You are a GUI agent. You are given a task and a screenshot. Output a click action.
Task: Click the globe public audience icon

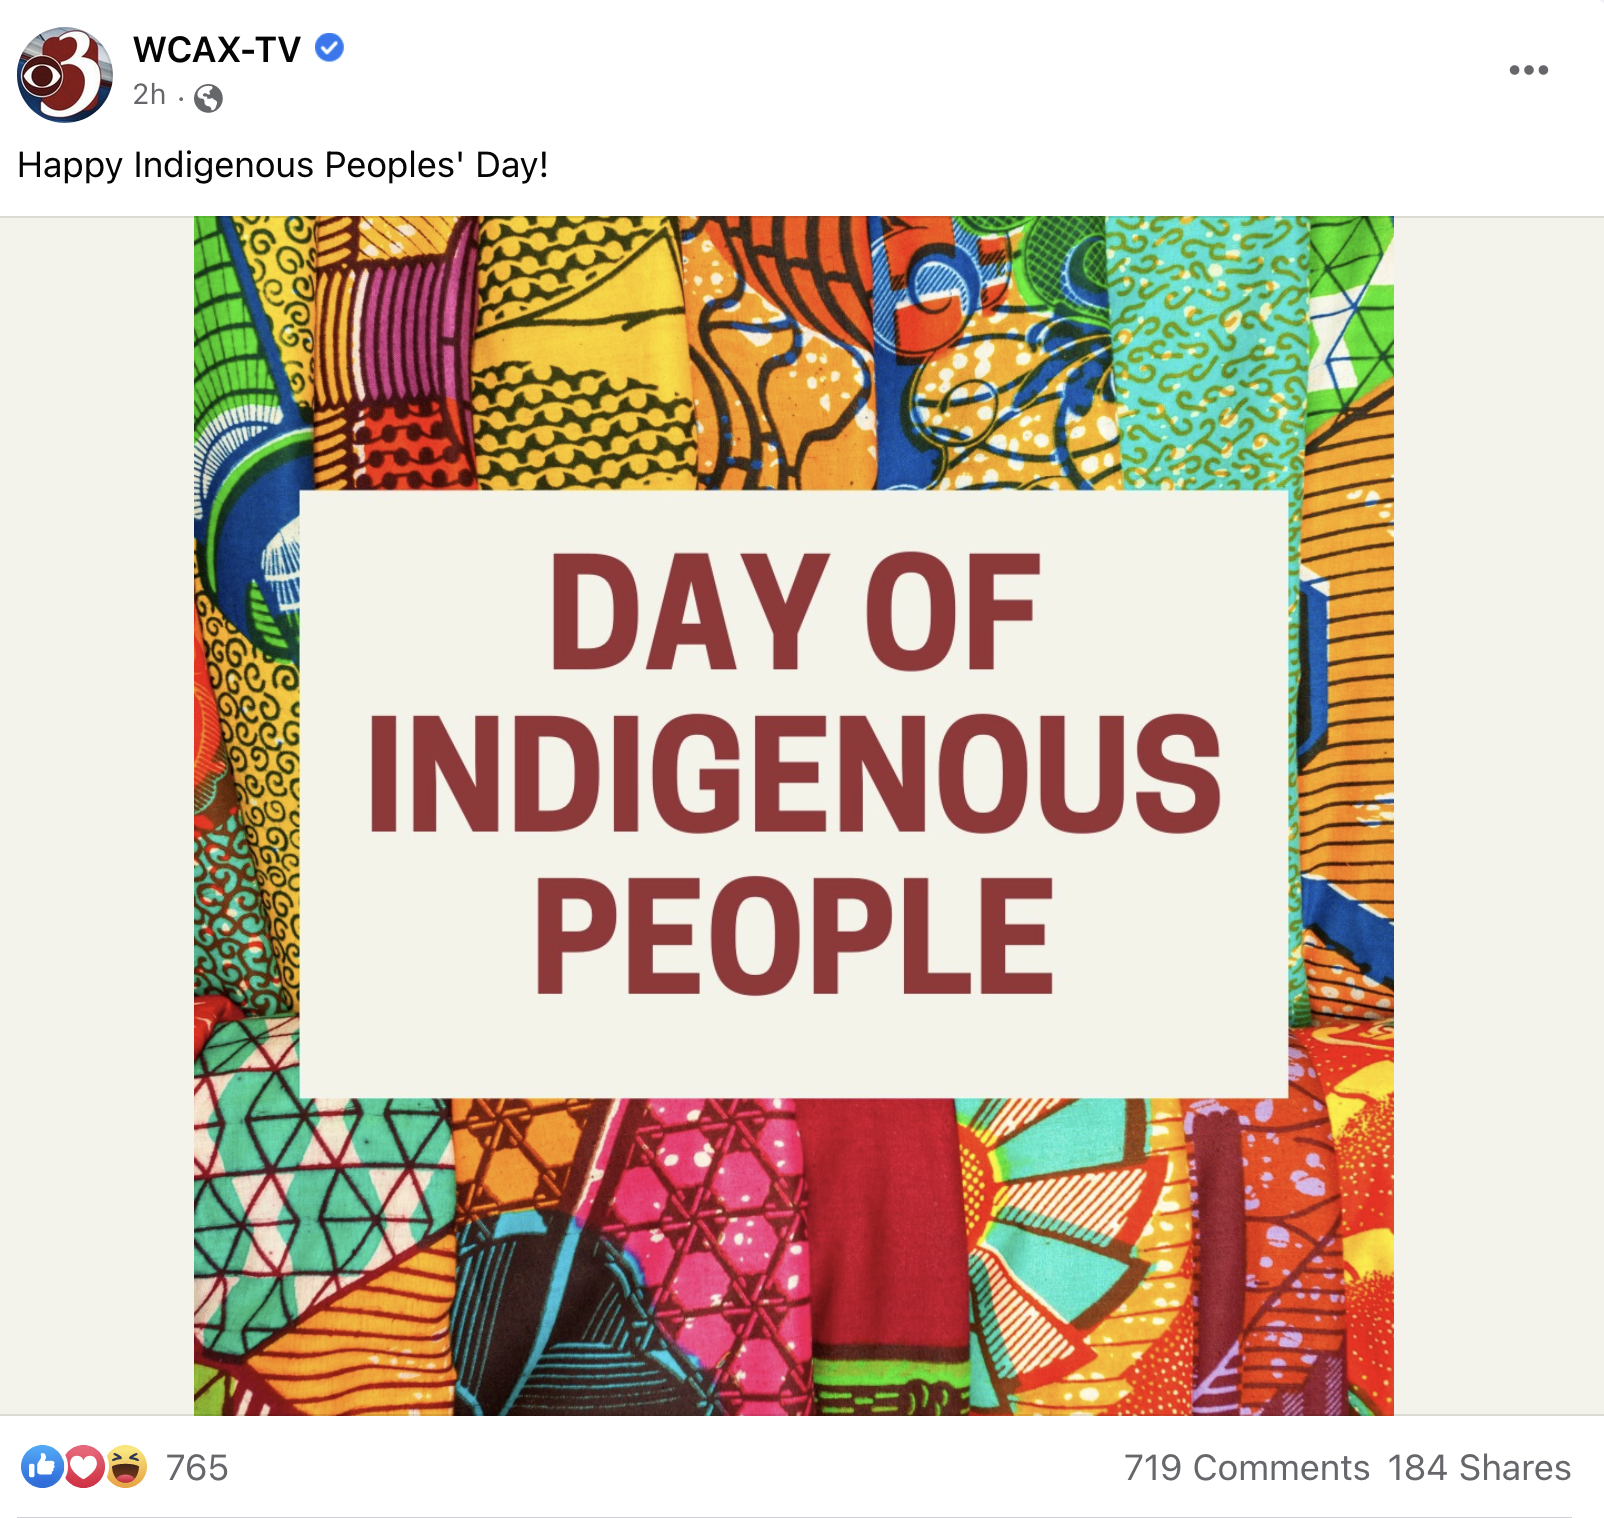[x=208, y=98]
